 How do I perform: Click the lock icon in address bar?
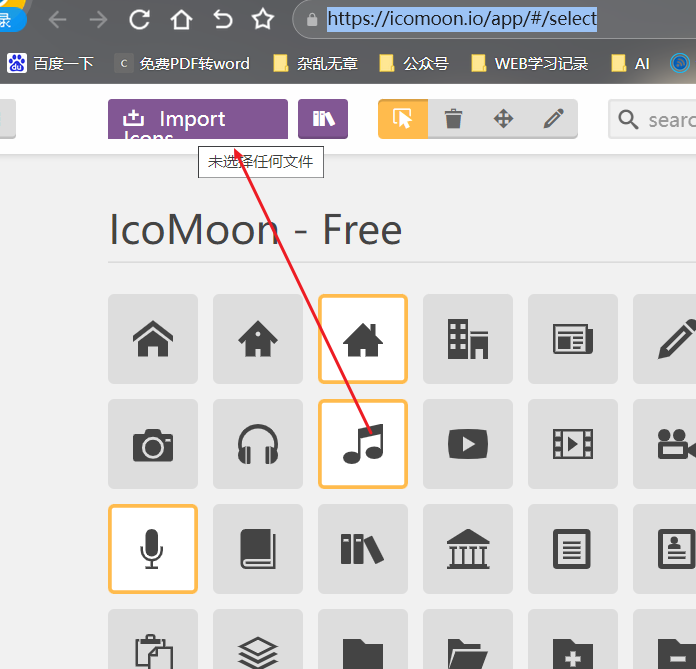[x=312, y=20]
